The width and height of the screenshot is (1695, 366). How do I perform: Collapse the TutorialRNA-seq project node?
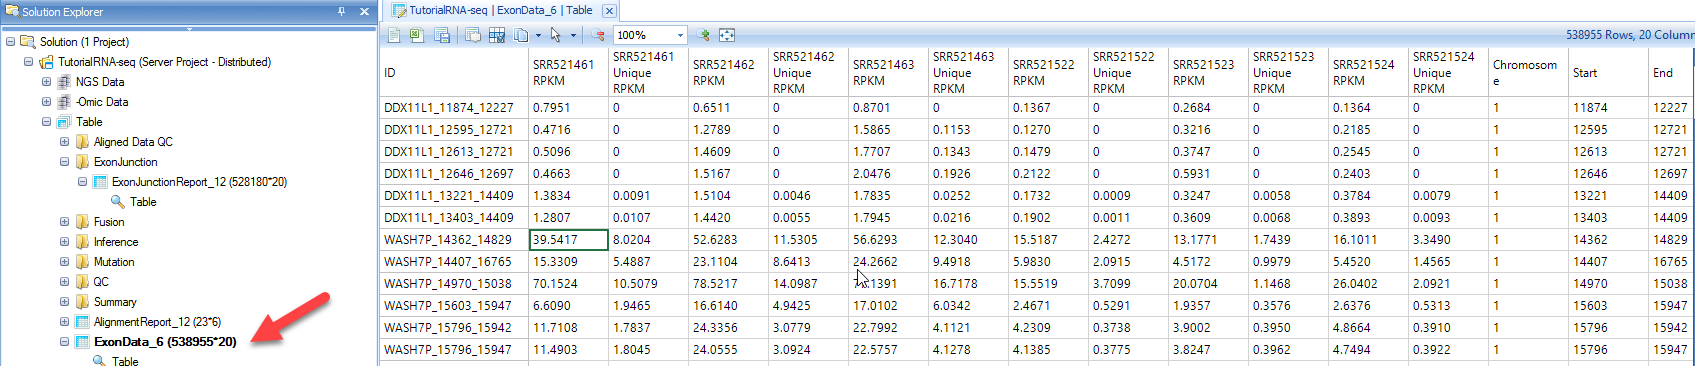tap(28, 62)
